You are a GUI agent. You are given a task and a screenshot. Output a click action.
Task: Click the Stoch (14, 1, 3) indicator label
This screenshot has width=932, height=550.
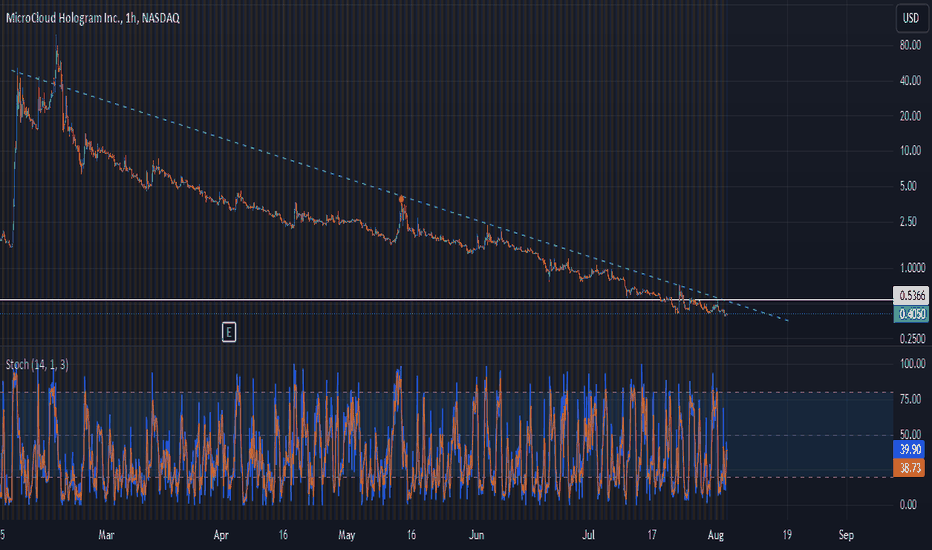coord(37,364)
